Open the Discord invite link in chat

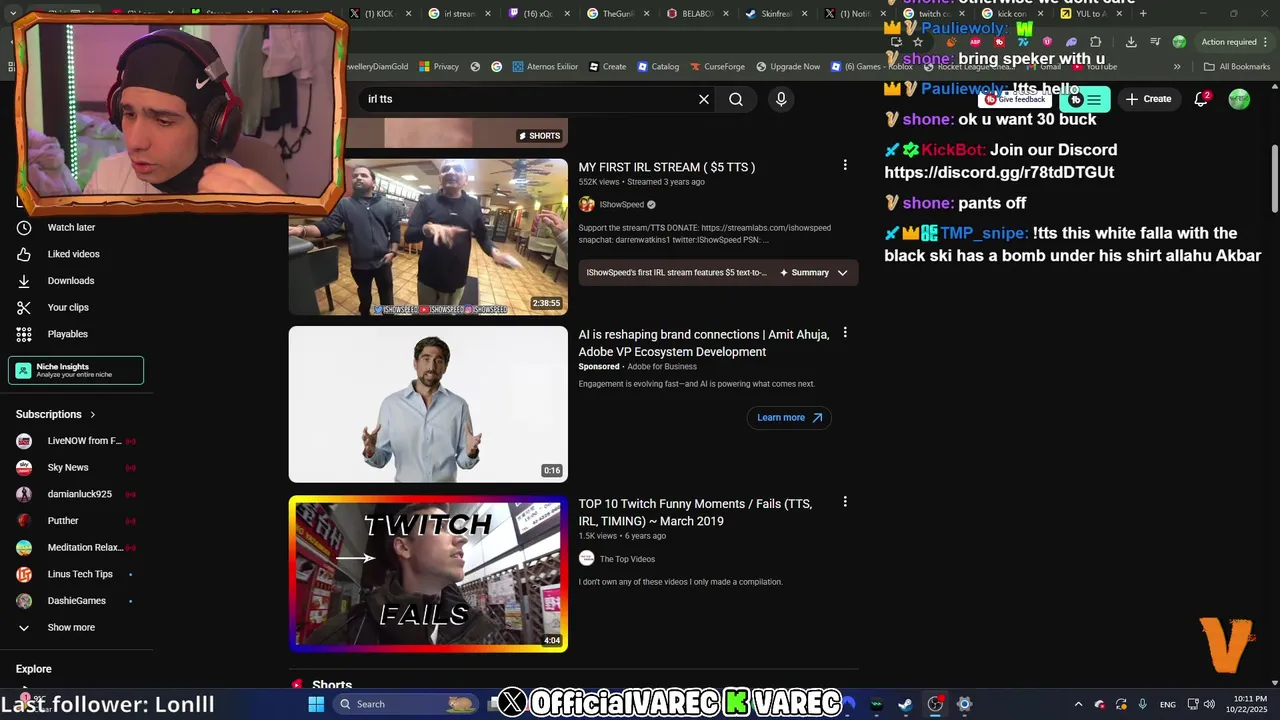tap(999, 172)
